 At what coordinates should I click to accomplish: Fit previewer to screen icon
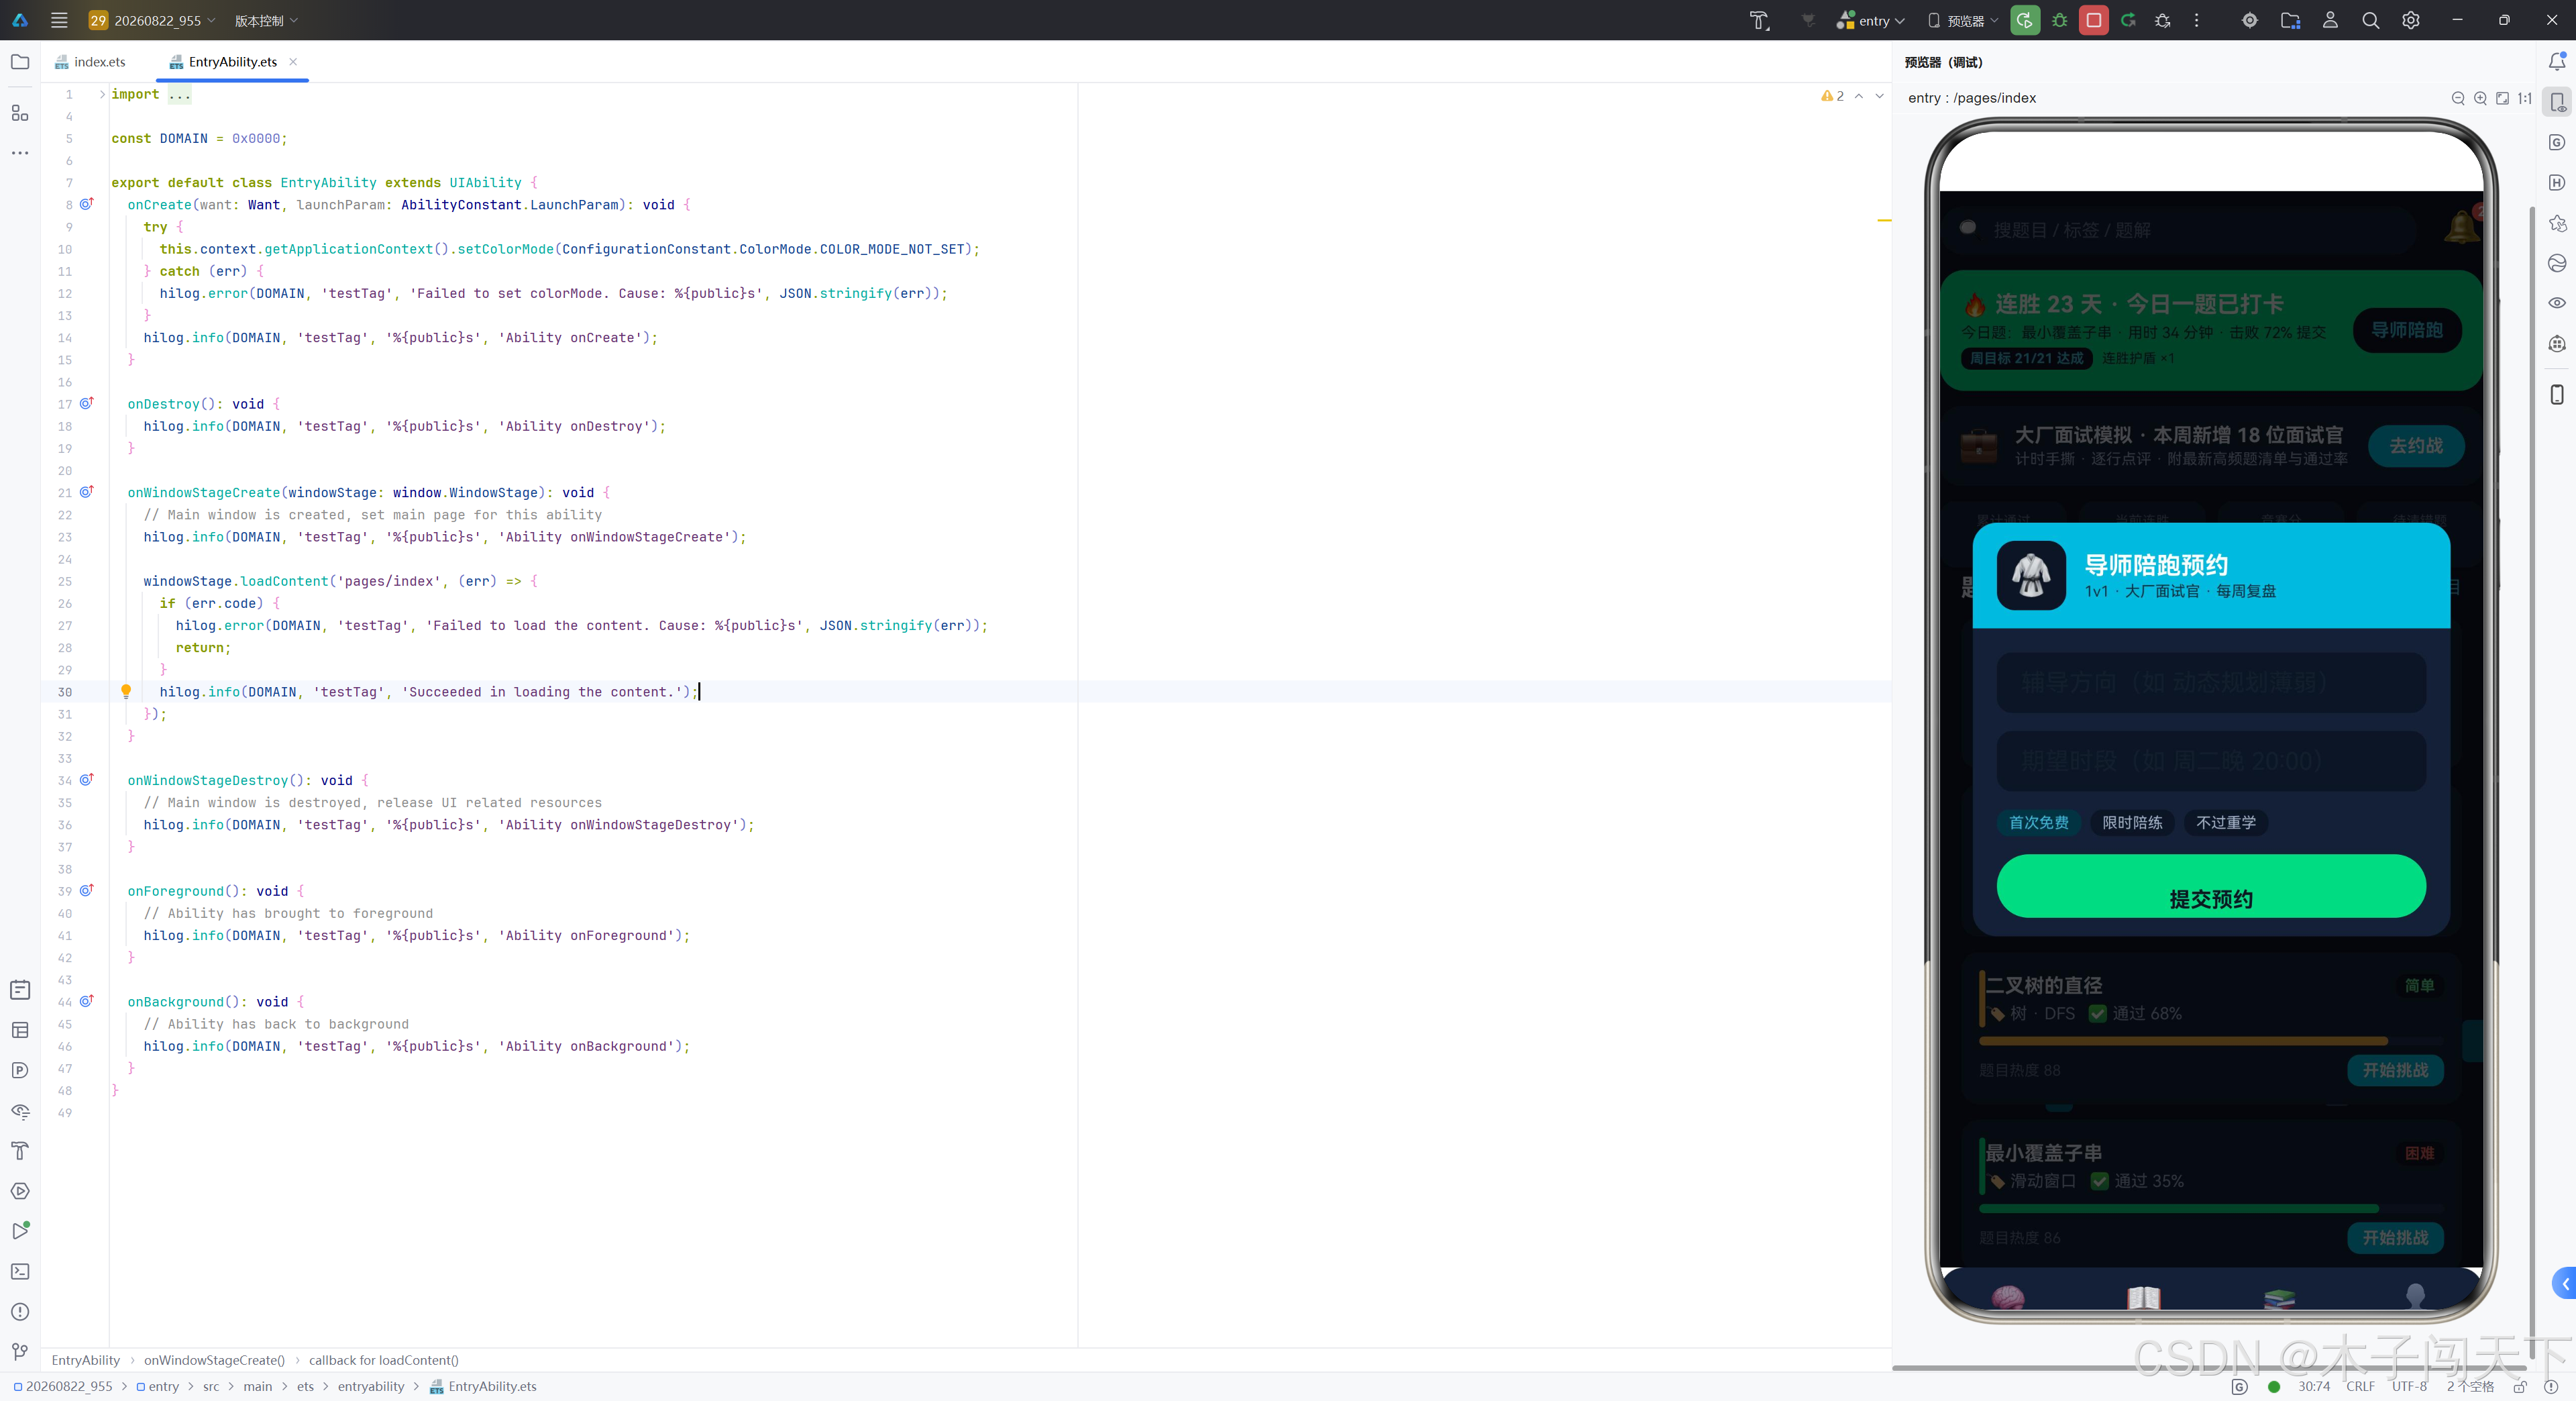(x=2502, y=98)
